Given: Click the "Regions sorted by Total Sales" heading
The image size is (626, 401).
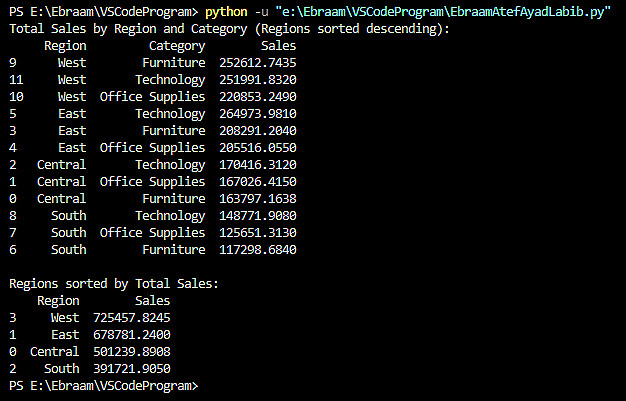Looking at the screenshot, I should (x=113, y=283).
